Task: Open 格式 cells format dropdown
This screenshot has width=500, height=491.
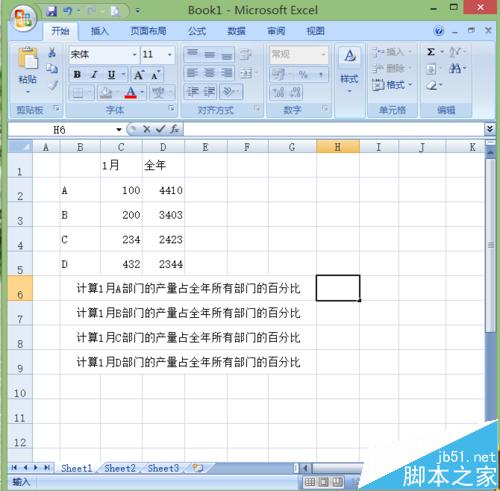Action: tap(392, 85)
